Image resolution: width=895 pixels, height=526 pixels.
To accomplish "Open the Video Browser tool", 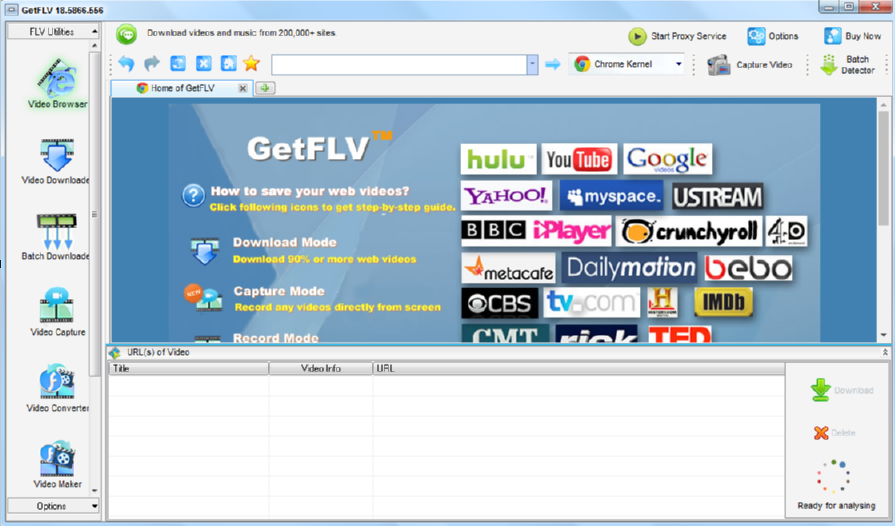I will click(x=57, y=83).
